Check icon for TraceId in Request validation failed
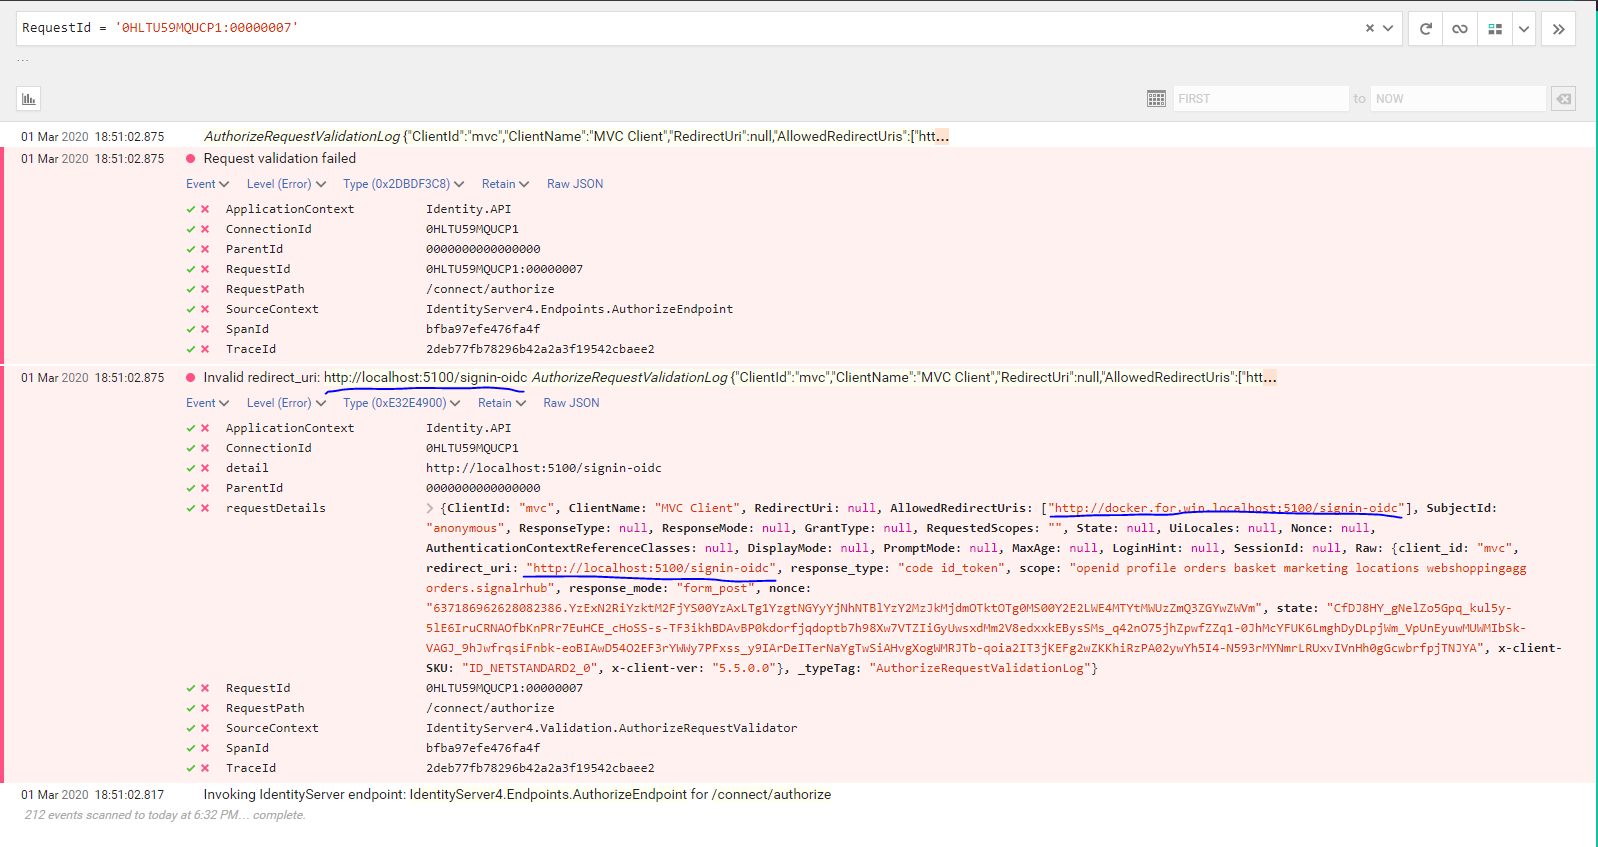Viewport: 1598px width, 847px height. 191,349
